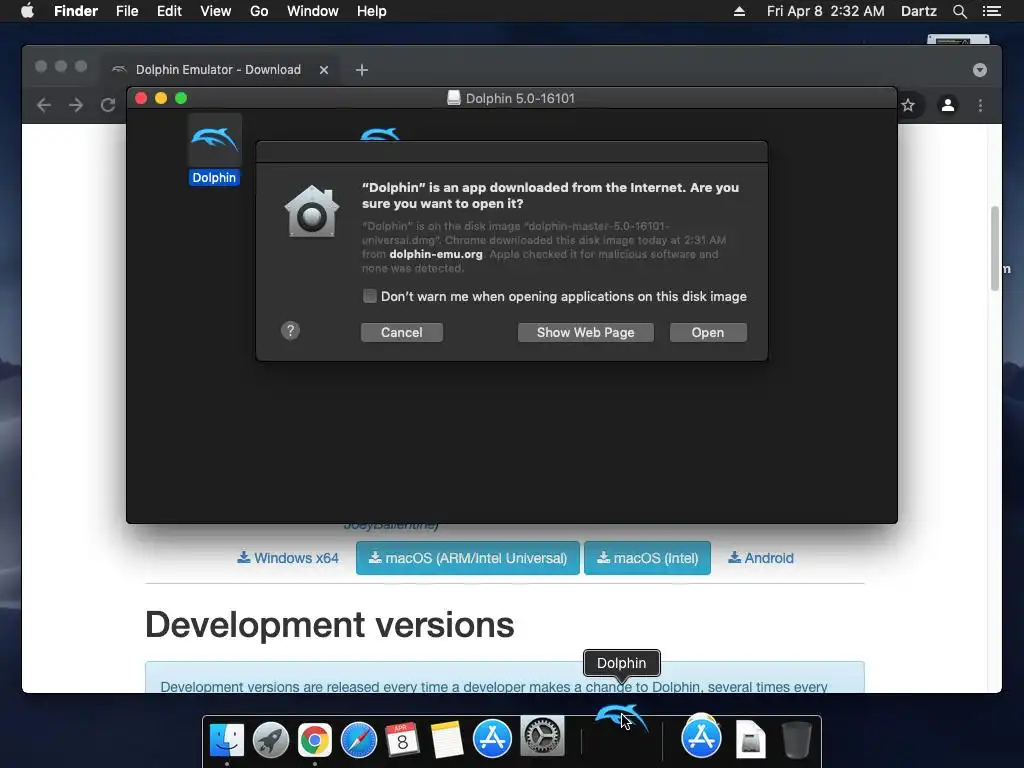Click the eject icon in menu bar
The width and height of the screenshot is (1024, 768).
pos(739,11)
